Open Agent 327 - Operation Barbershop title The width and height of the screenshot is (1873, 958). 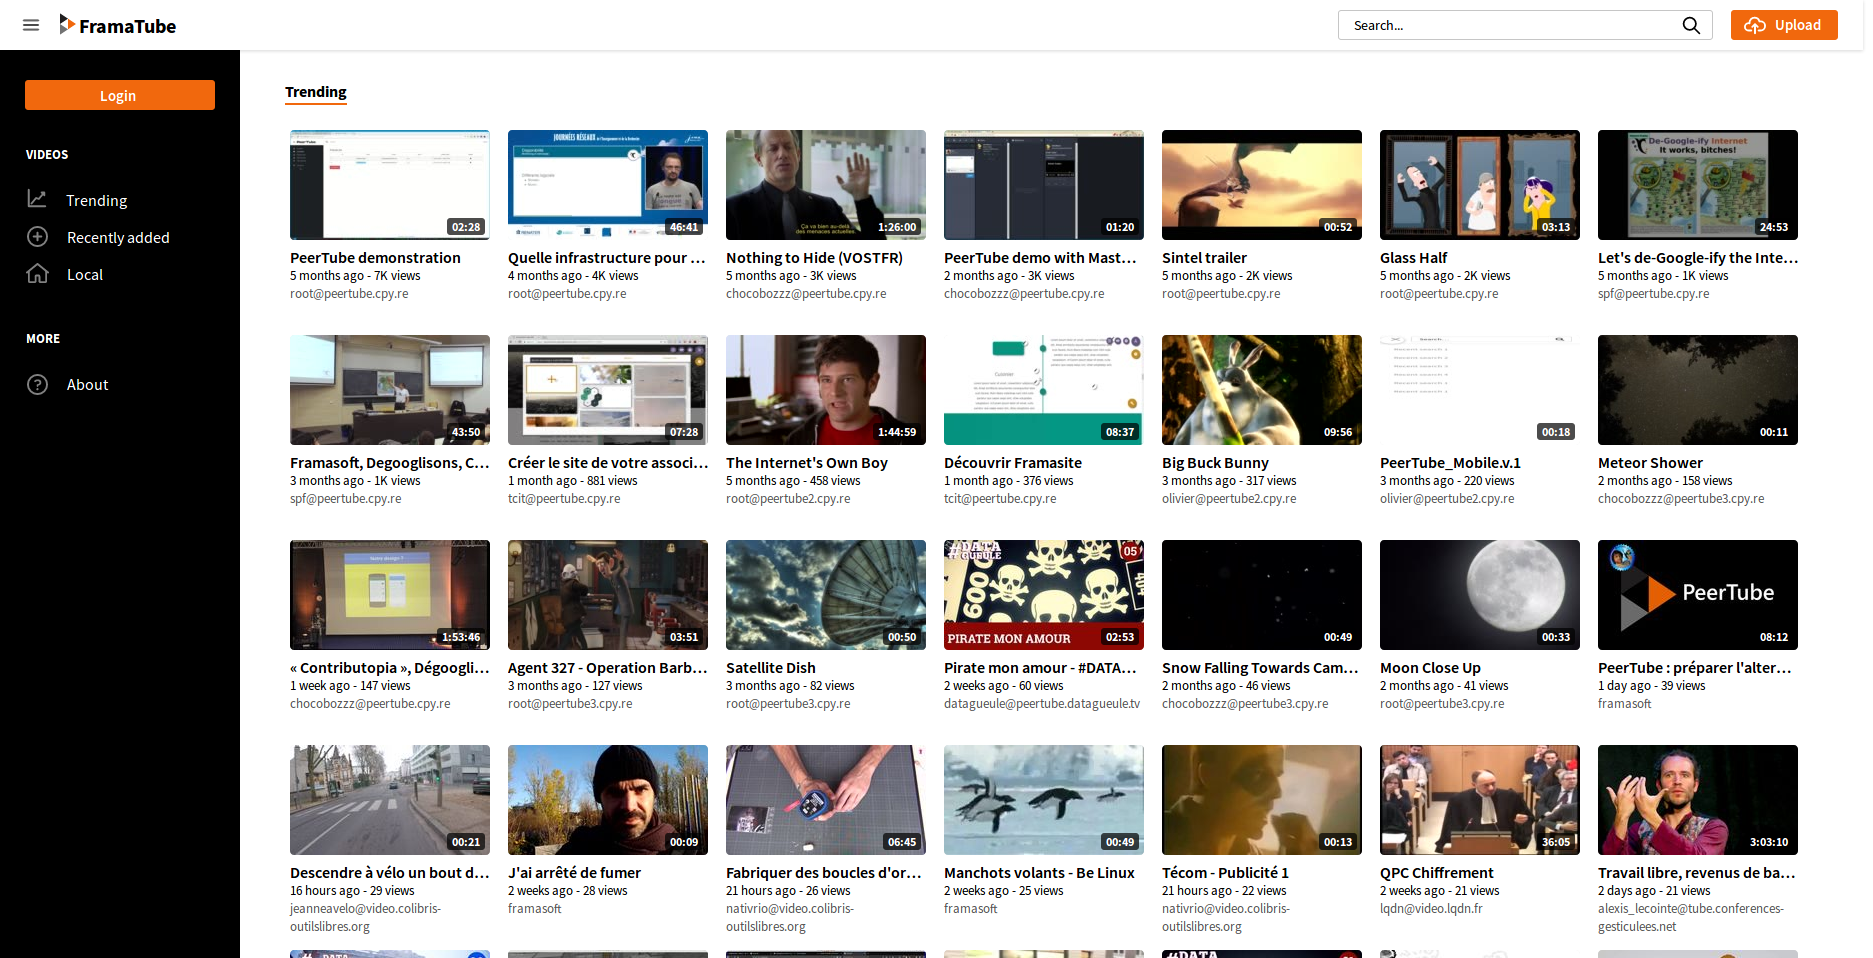point(608,668)
